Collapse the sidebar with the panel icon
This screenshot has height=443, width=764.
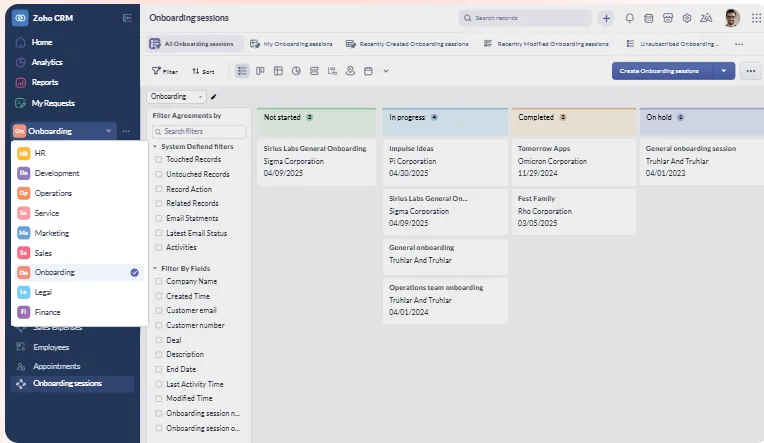[x=127, y=18]
